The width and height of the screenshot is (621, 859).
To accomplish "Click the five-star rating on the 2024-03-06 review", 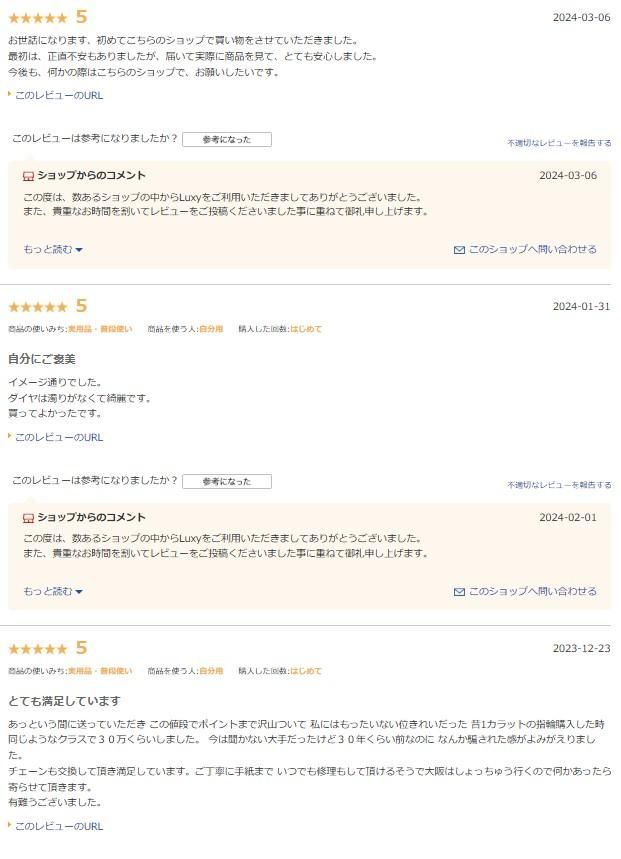I will (38, 18).
